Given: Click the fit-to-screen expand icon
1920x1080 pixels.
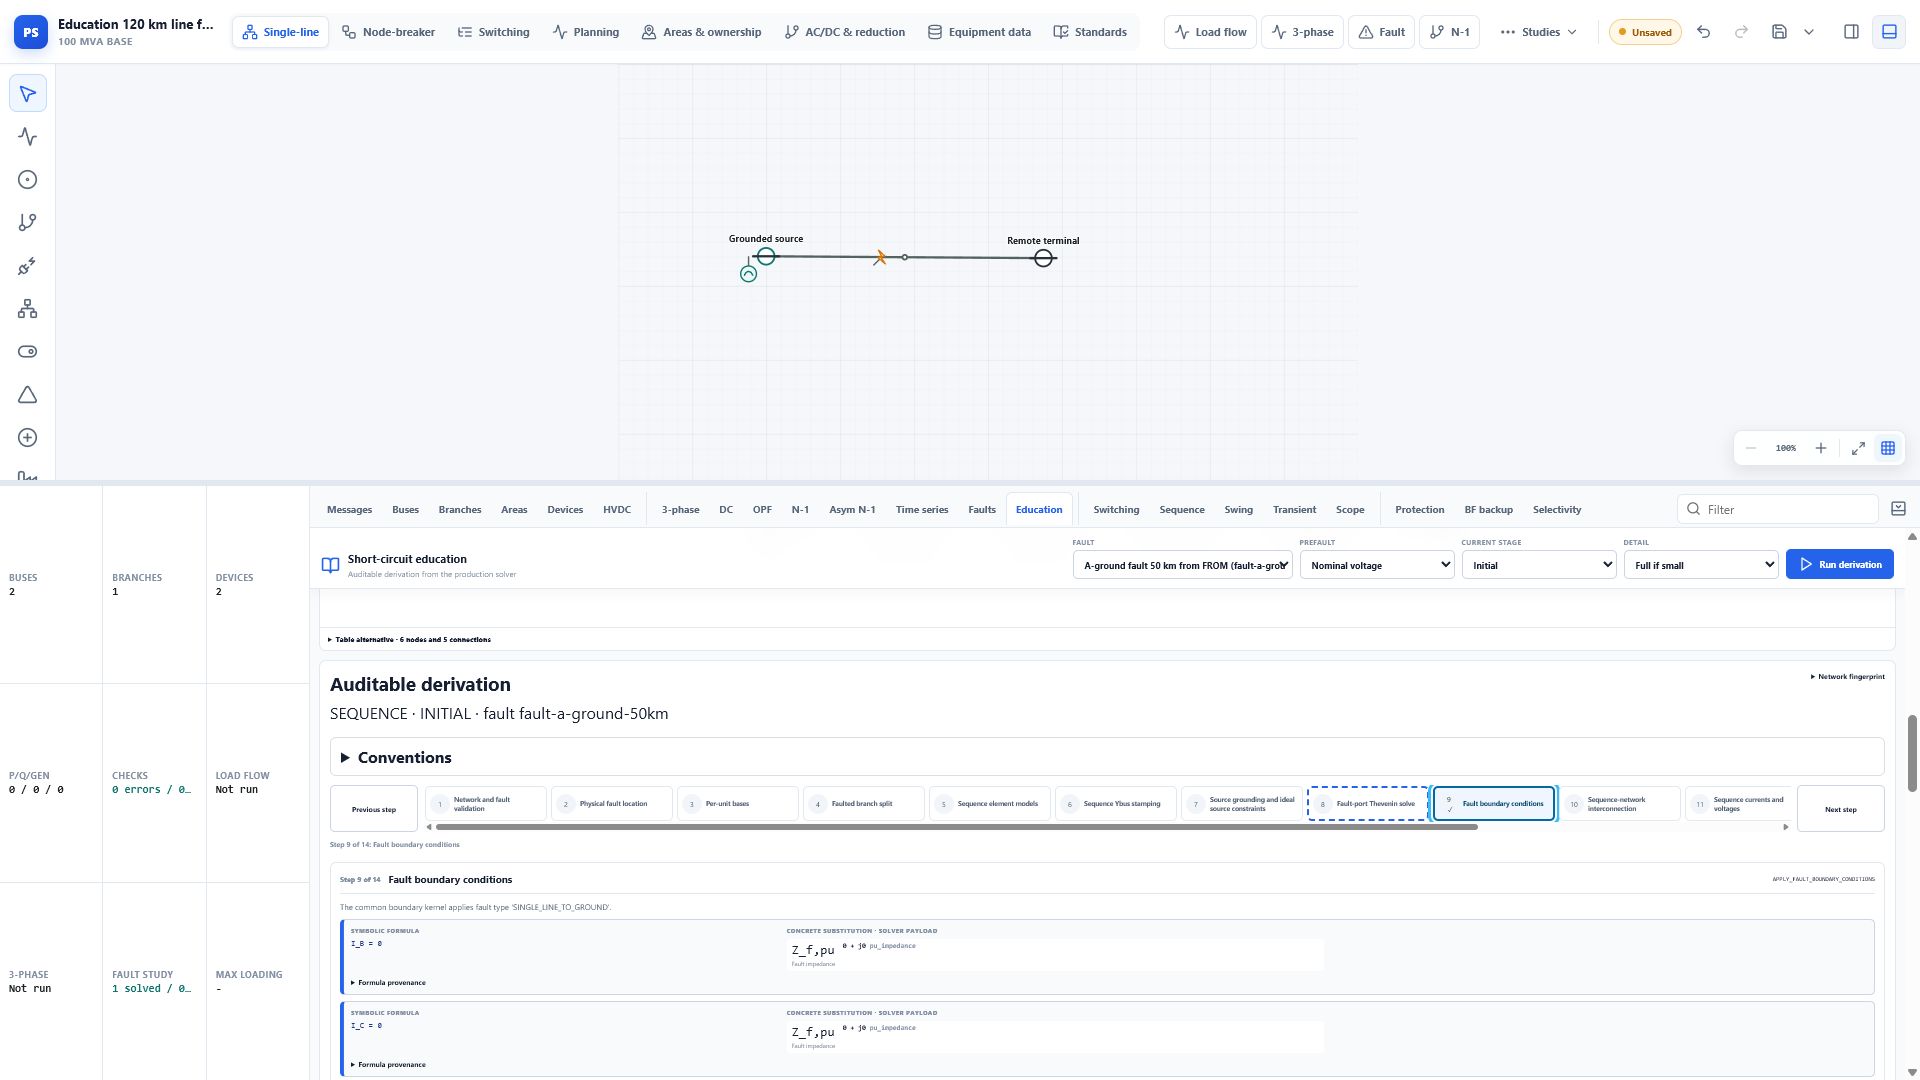Looking at the screenshot, I should 1858,448.
